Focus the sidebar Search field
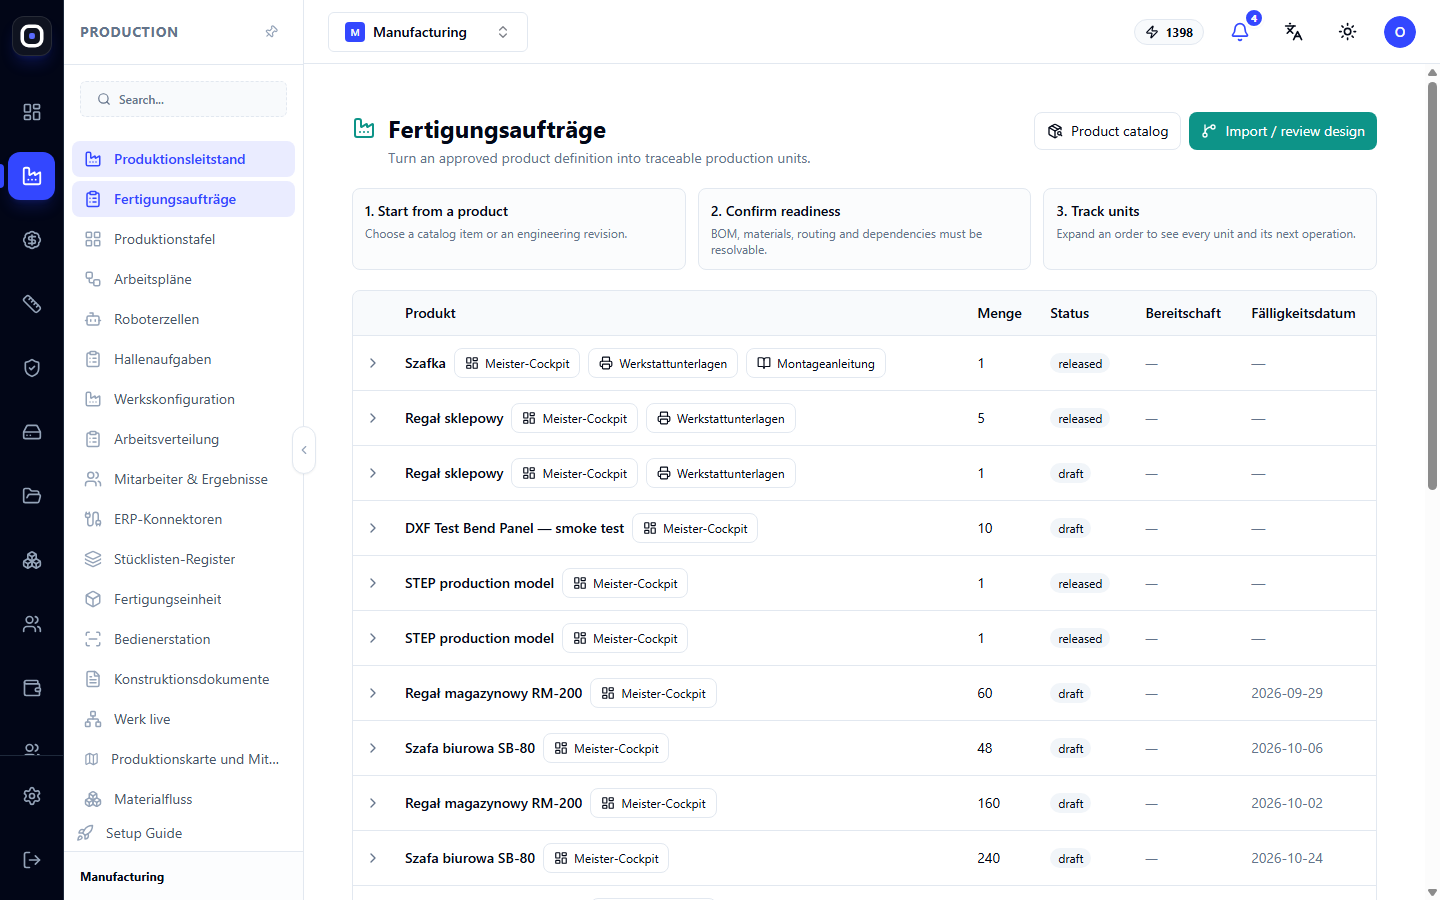Image resolution: width=1440 pixels, height=900 pixels. coord(183,99)
